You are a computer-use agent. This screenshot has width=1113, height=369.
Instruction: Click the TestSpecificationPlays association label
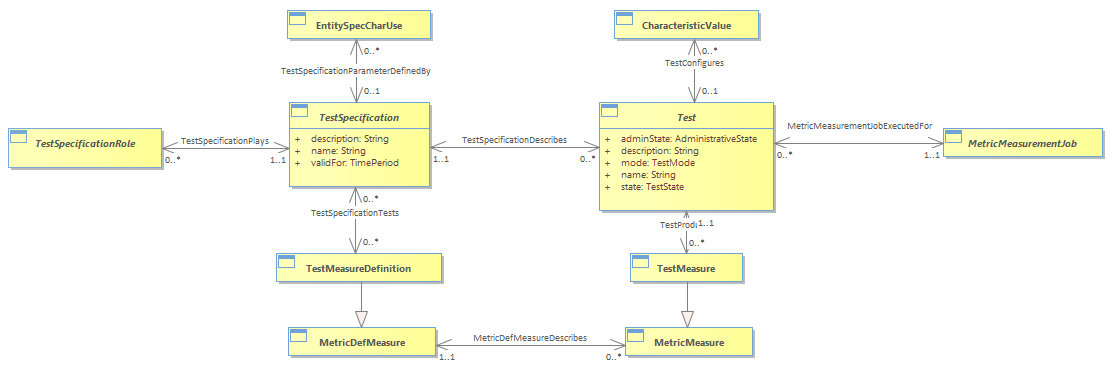pyautogui.click(x=224, y=141)
